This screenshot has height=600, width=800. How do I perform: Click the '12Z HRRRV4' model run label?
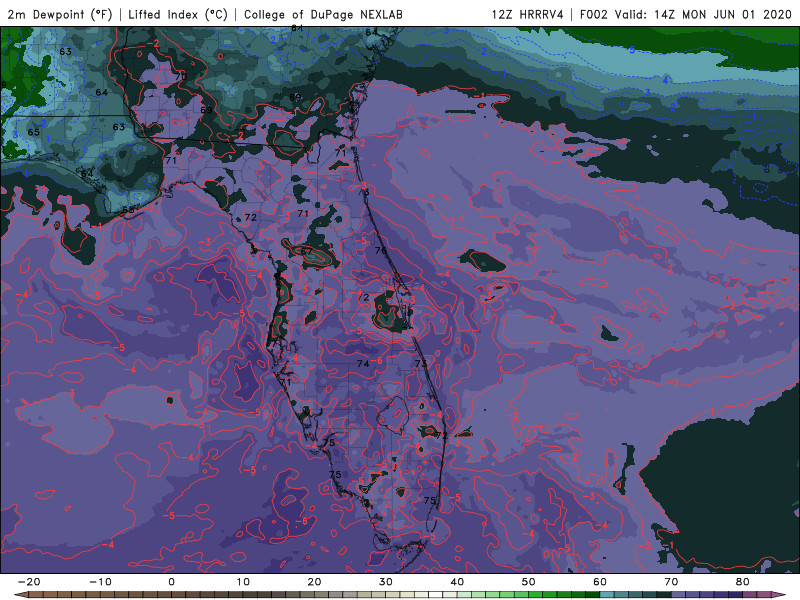coord(527,14)
